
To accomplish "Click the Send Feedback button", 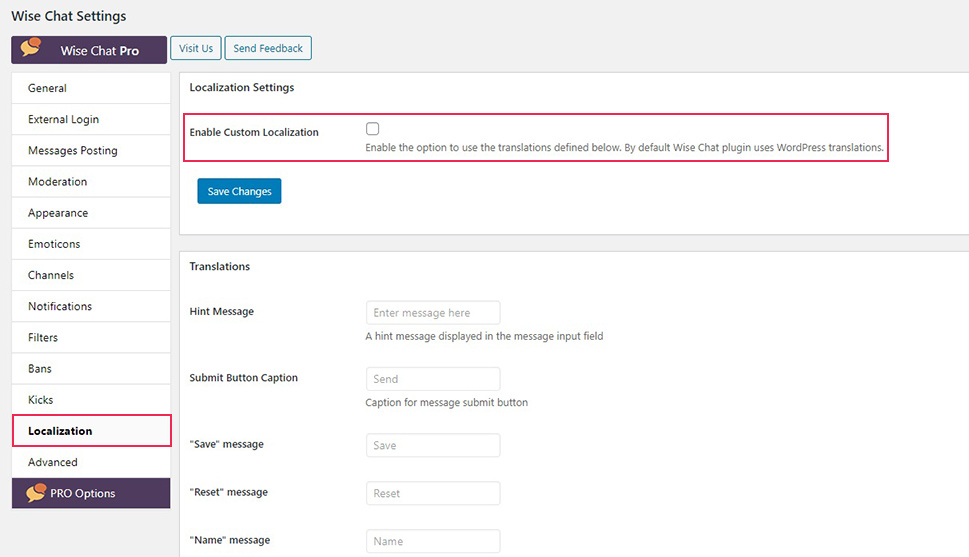I will (268, 48).
